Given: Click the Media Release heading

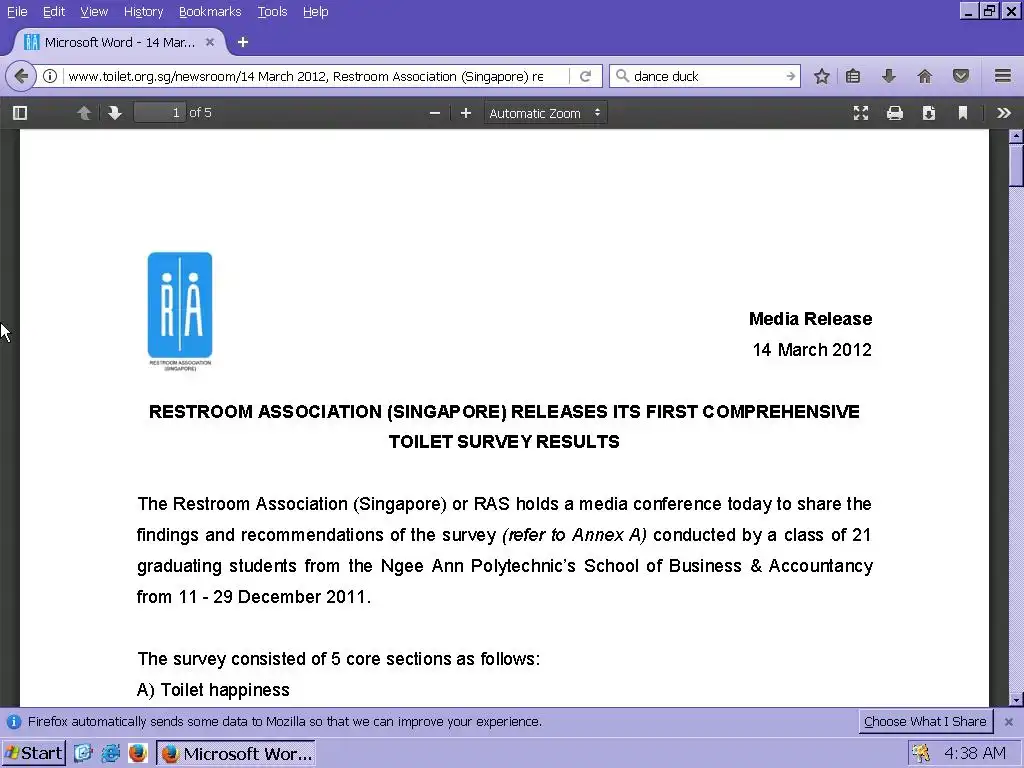Looking at the screenshot, I should pyautogui.click(x=810, y=319).
